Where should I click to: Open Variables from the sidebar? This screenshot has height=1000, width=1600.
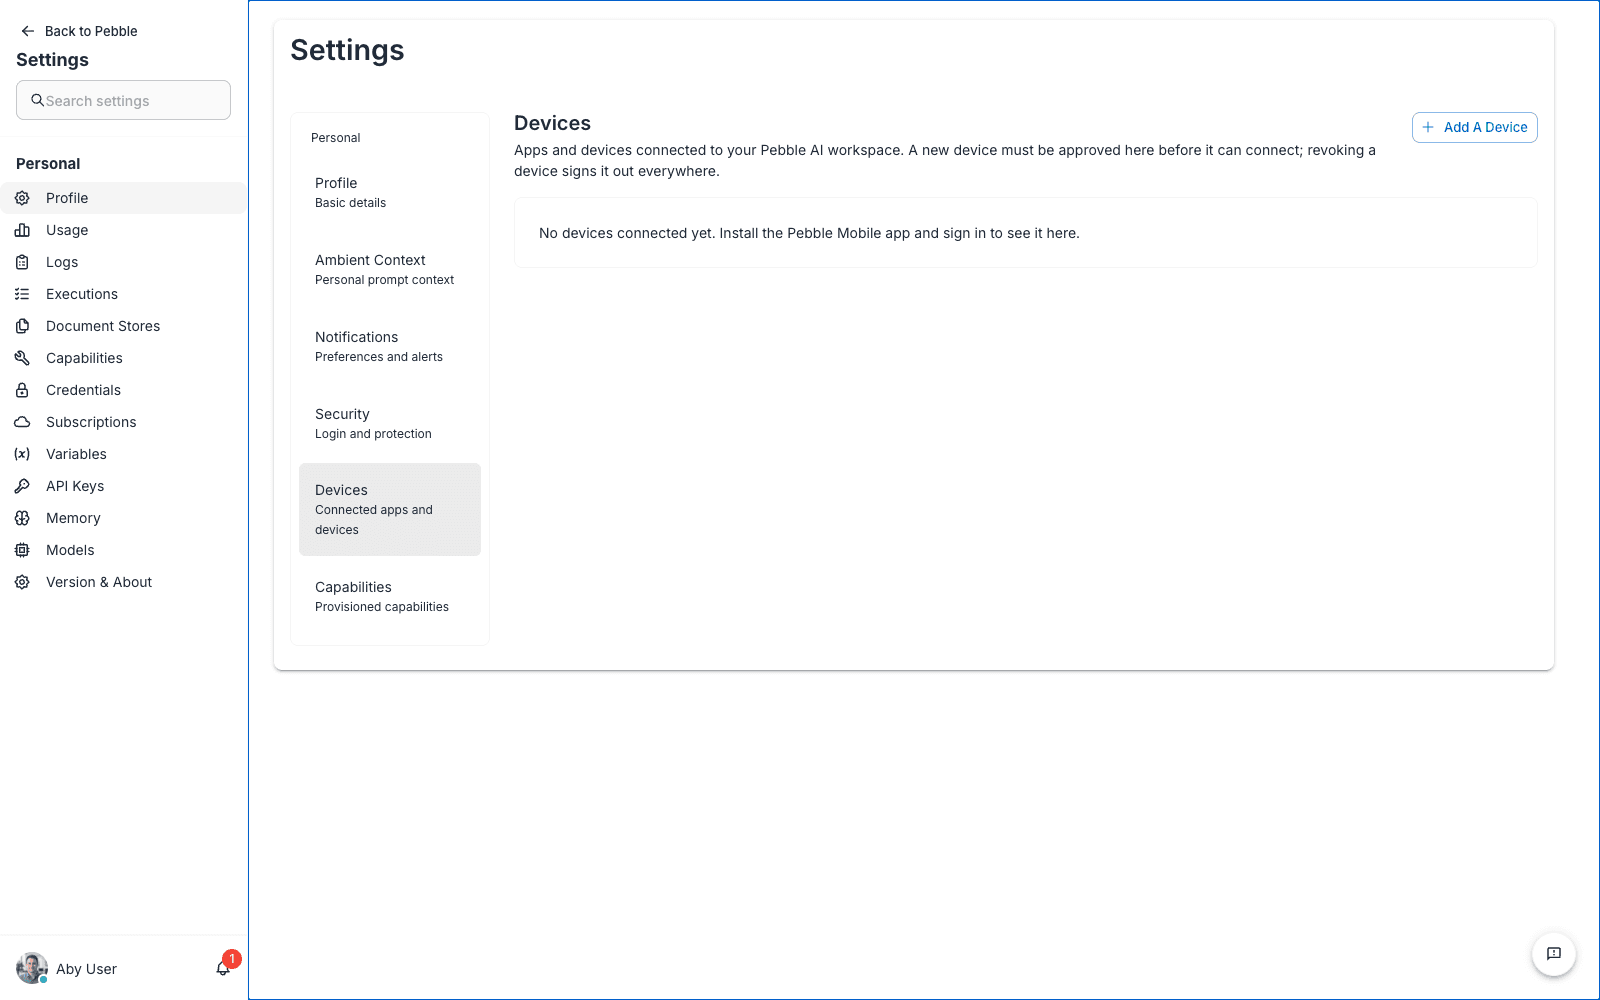[123, 454]
